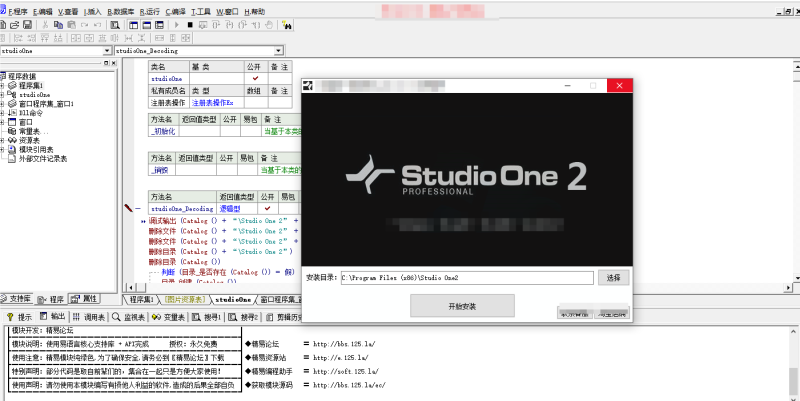This screenshot has width=800, height=401.
Task: Expand the 窗口程序集_窗口1 tree node
Action: [x=2, y=104]
